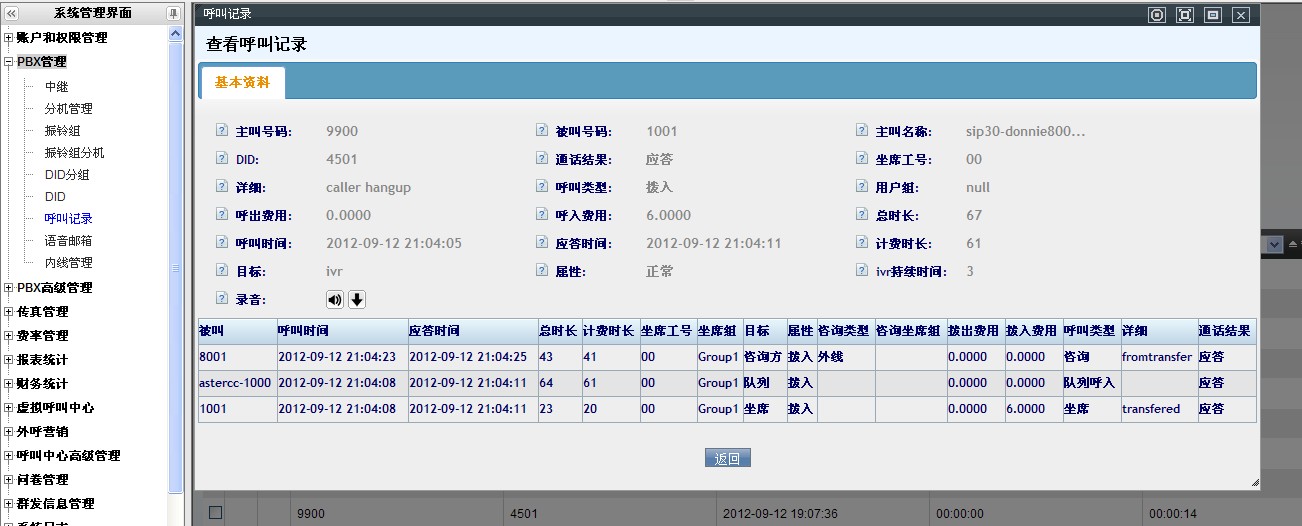This screenshot has height=526, width=1302.
Task: Play the call recording via speaker icon
Action: [x=334, y=300]
